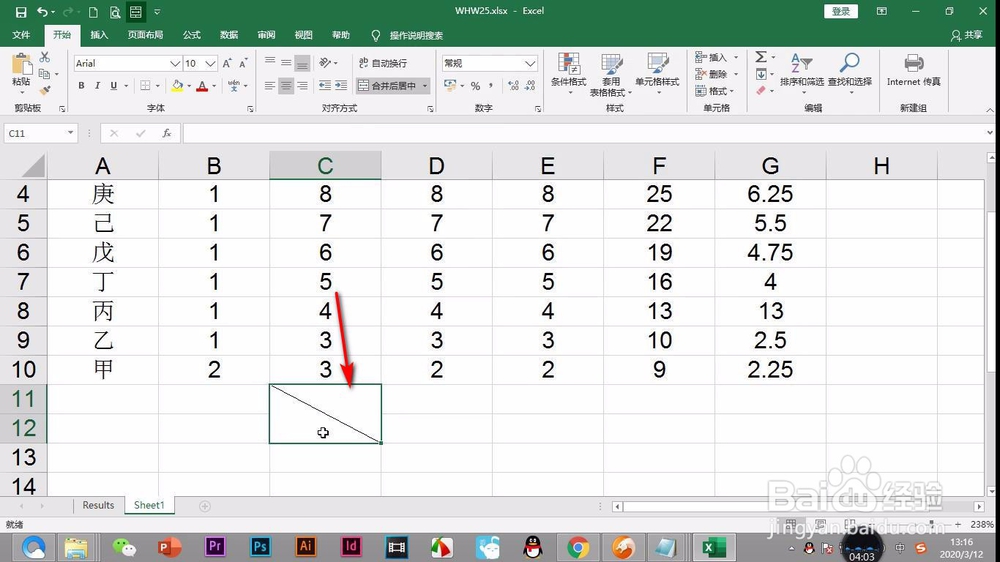Image resolution: width=1000 pixels, height=562 pixels.
Task: Increase font size with the larger A
Action: [227, 63]
